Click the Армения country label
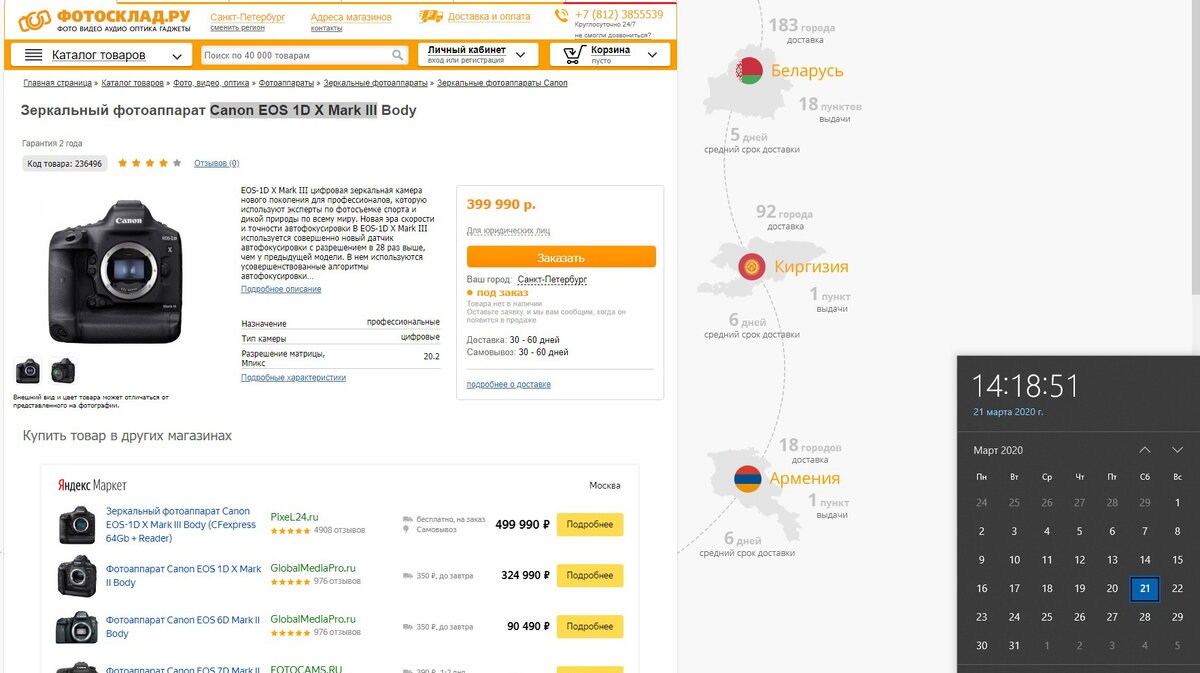 [x=804, y=478]
